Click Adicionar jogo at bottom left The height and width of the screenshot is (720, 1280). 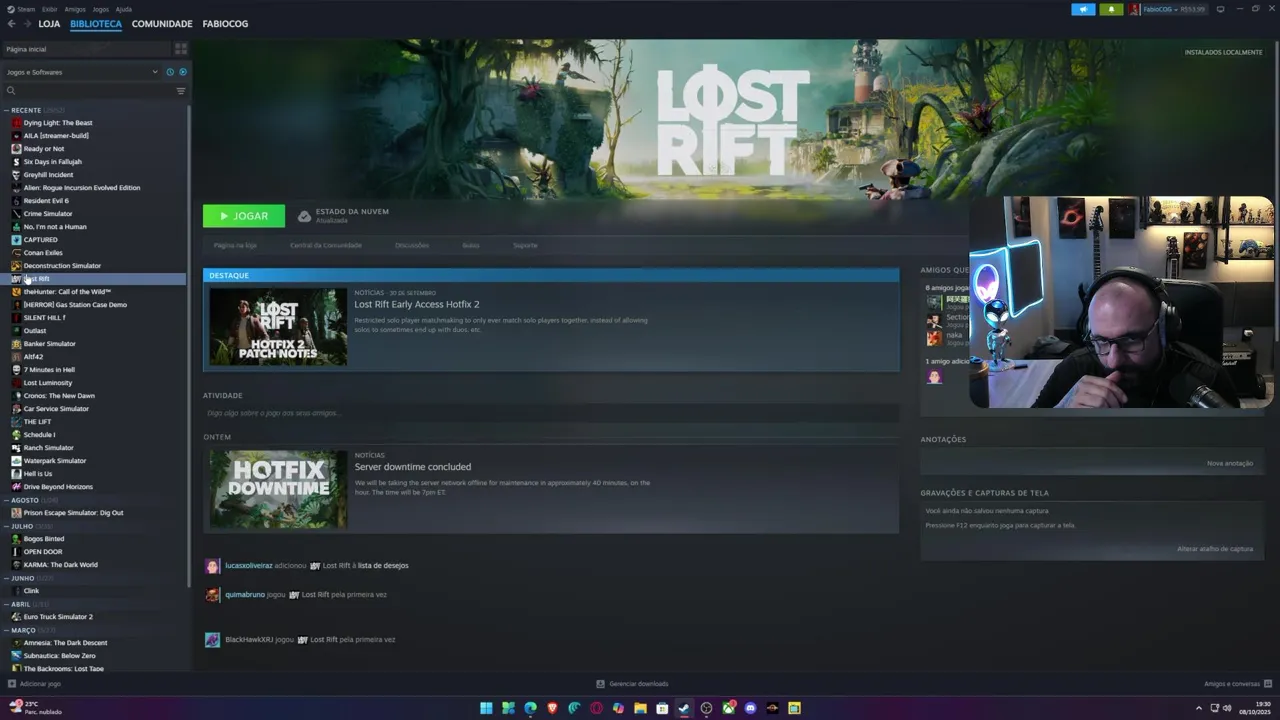[34, 684]
